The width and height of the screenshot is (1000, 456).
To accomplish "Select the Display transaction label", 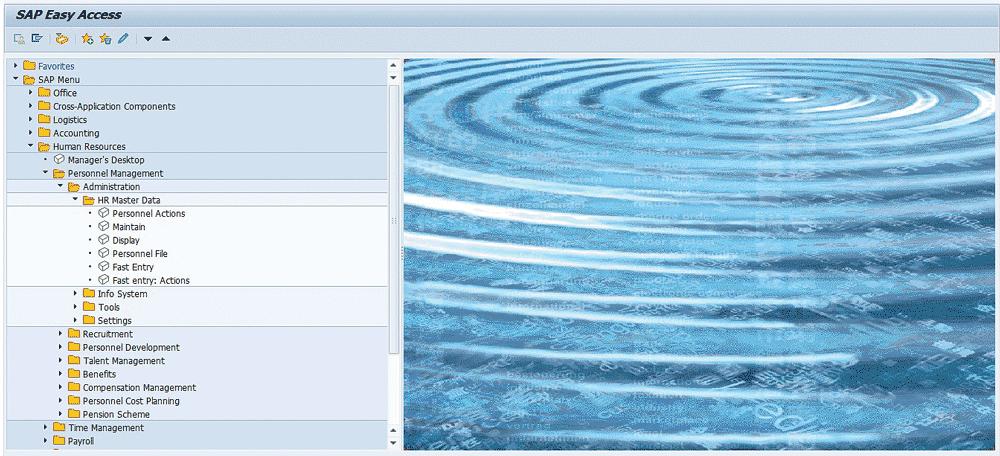I will (126, 240).
